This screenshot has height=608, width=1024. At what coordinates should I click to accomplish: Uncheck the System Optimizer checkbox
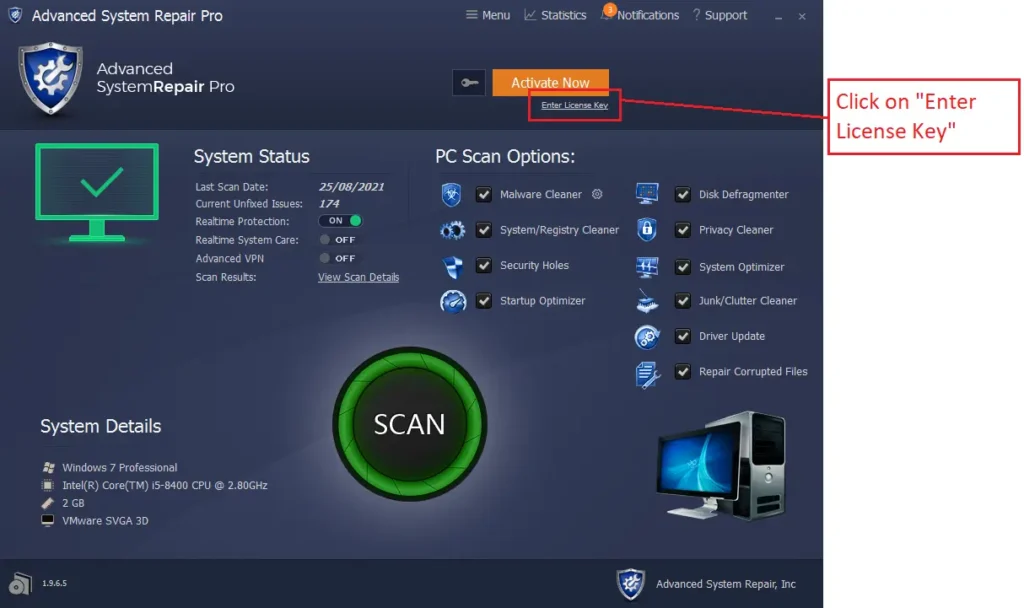tap(682, 267)
